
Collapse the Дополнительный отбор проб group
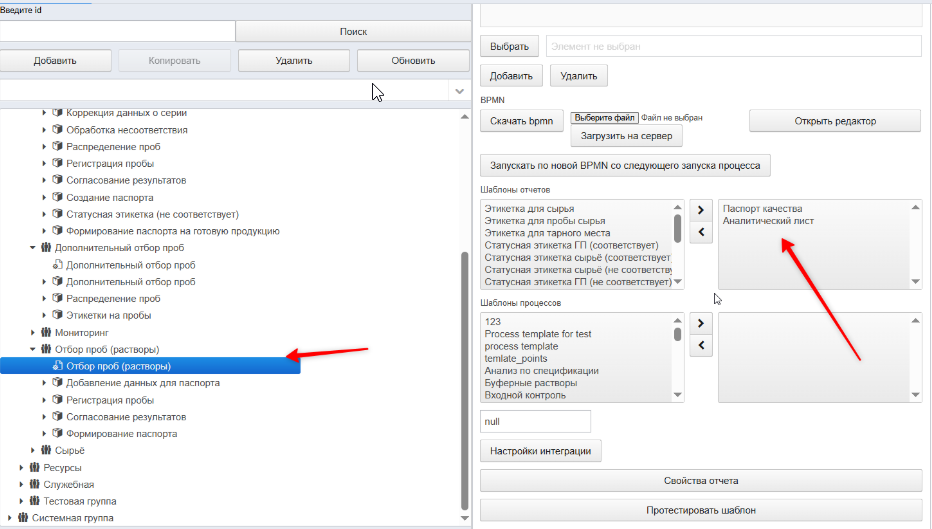[33, 248]
